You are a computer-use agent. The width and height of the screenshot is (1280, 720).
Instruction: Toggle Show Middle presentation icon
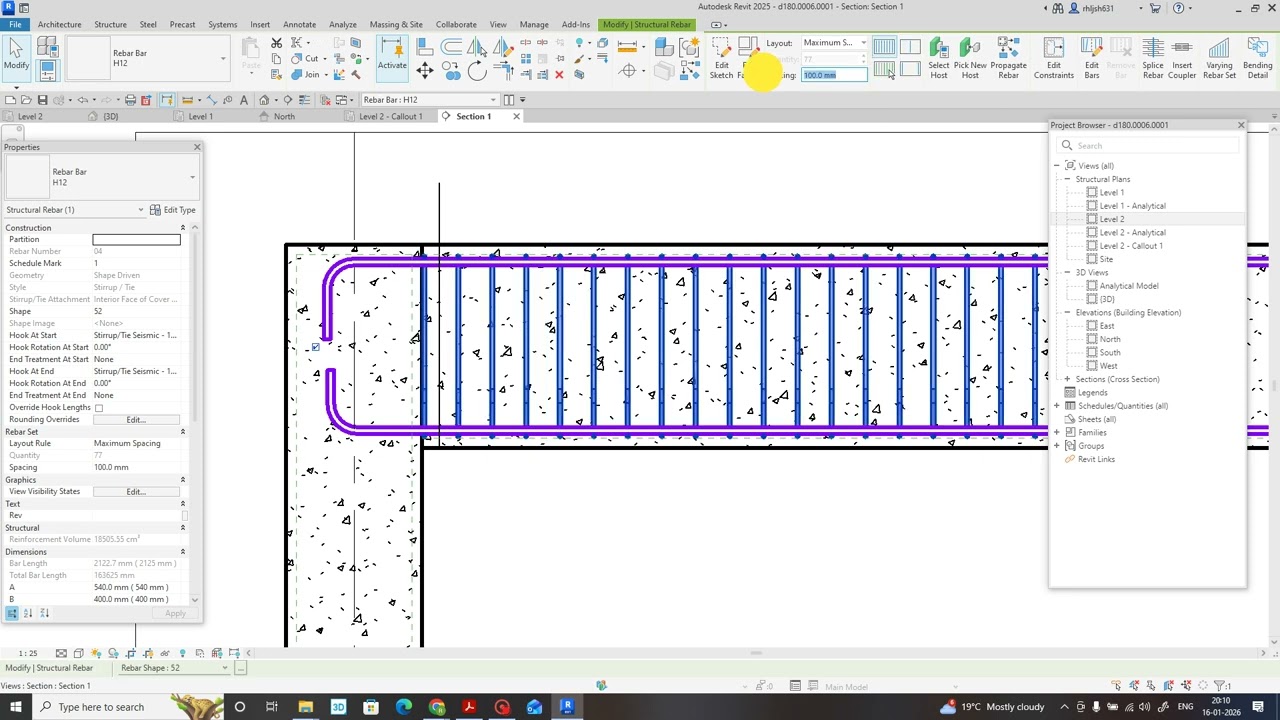coord(909,46)
